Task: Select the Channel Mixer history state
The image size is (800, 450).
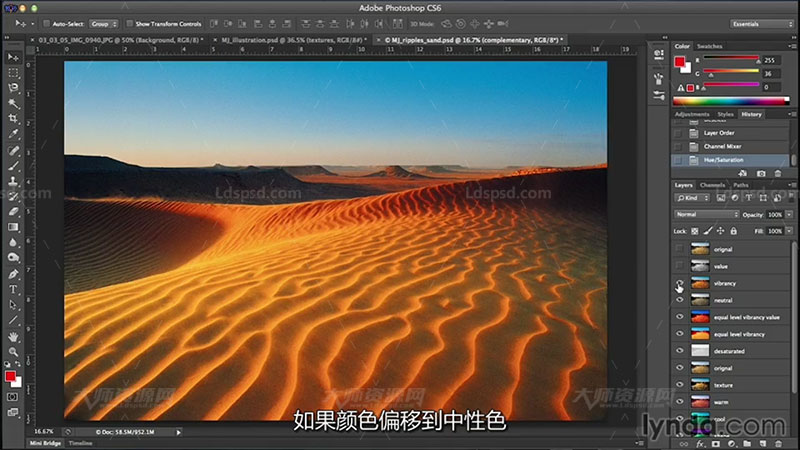Action: click(730, 146)
